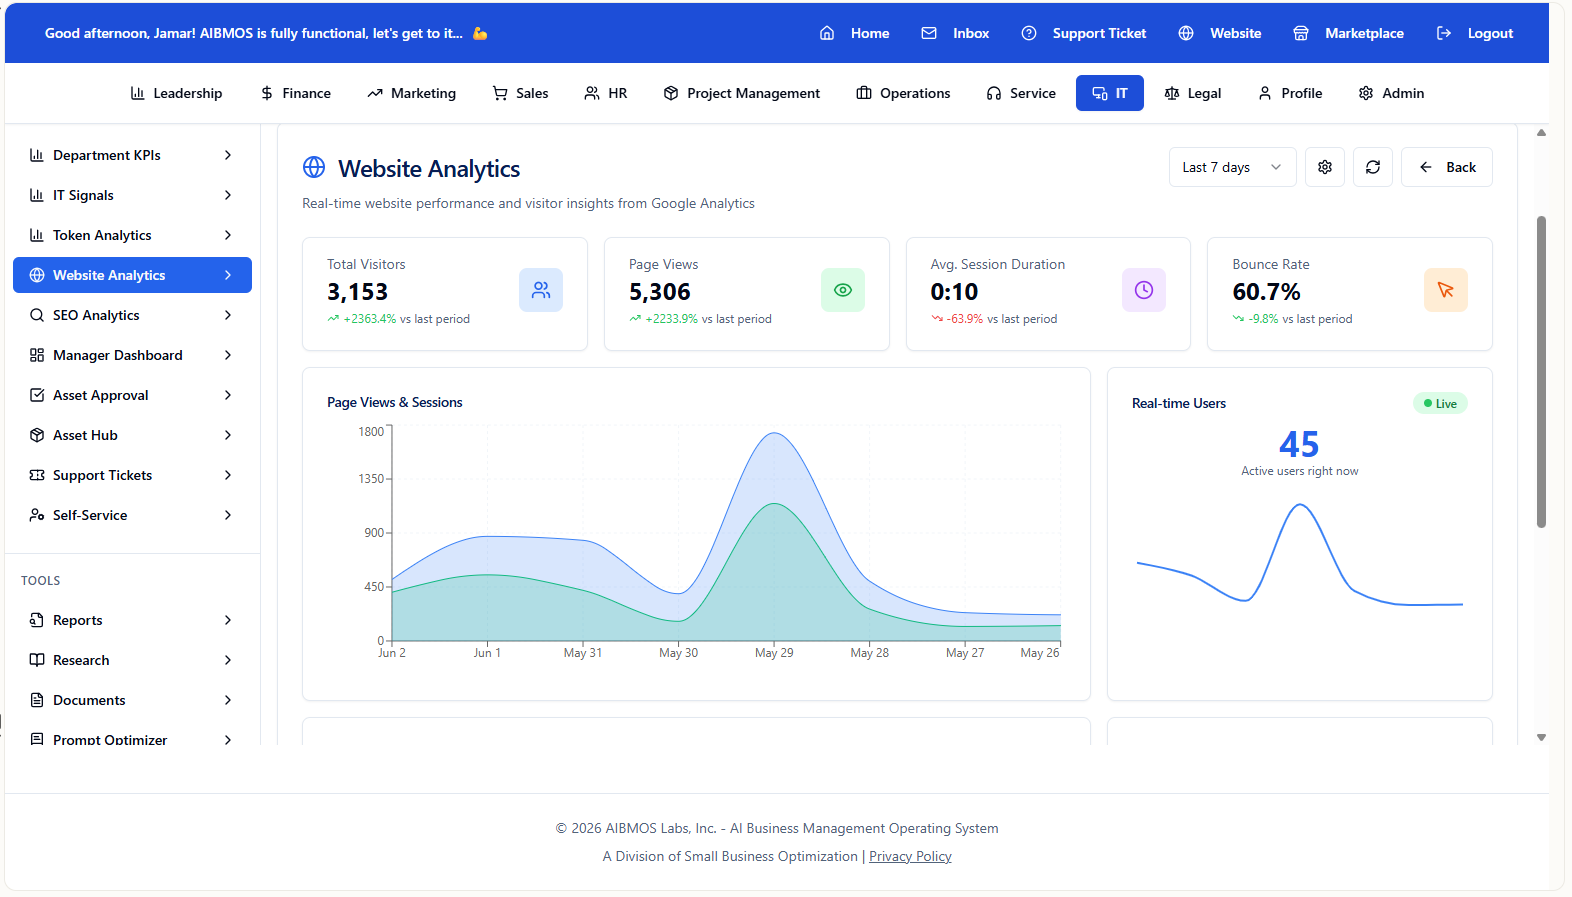Viewport: 1572px width, 897px height.
Task: Select the HR tab
Action: (x=605, y=93)
